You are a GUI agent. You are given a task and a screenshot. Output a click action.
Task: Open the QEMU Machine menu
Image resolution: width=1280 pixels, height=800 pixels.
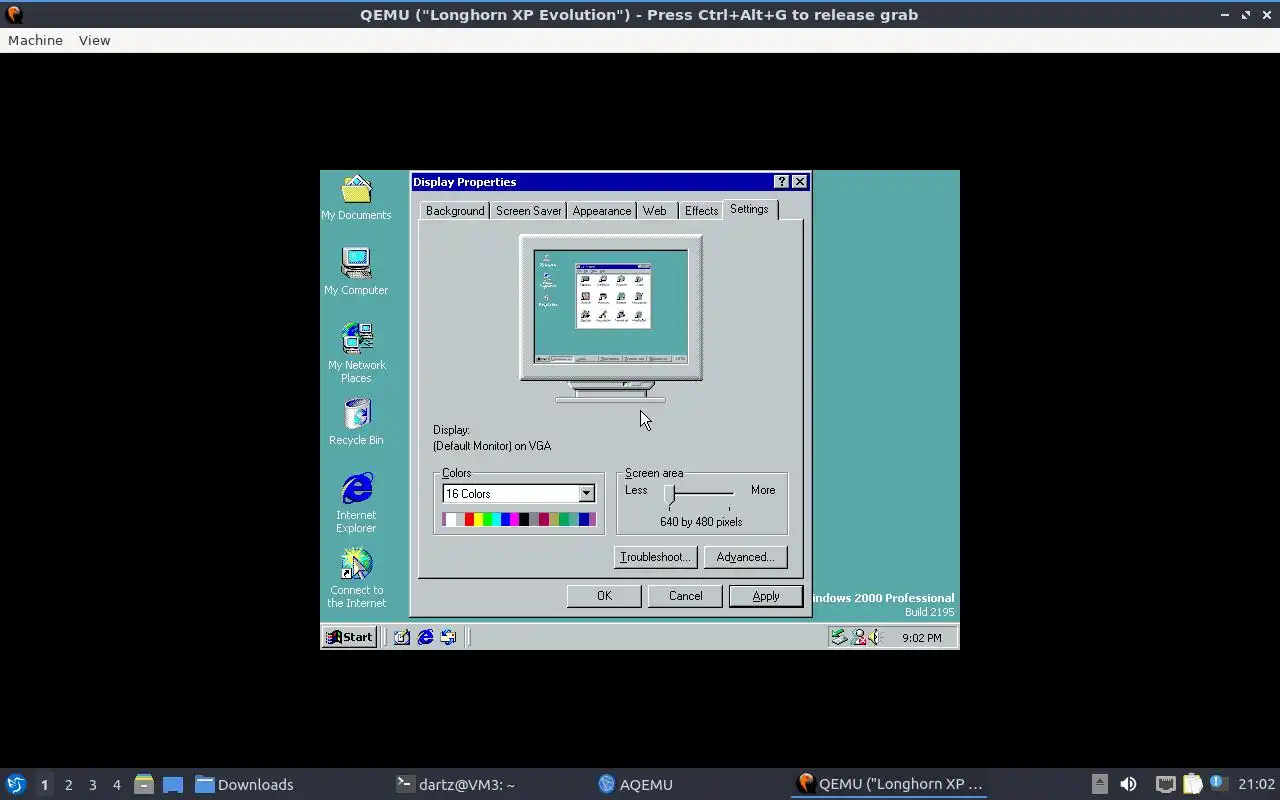point(35,40)
